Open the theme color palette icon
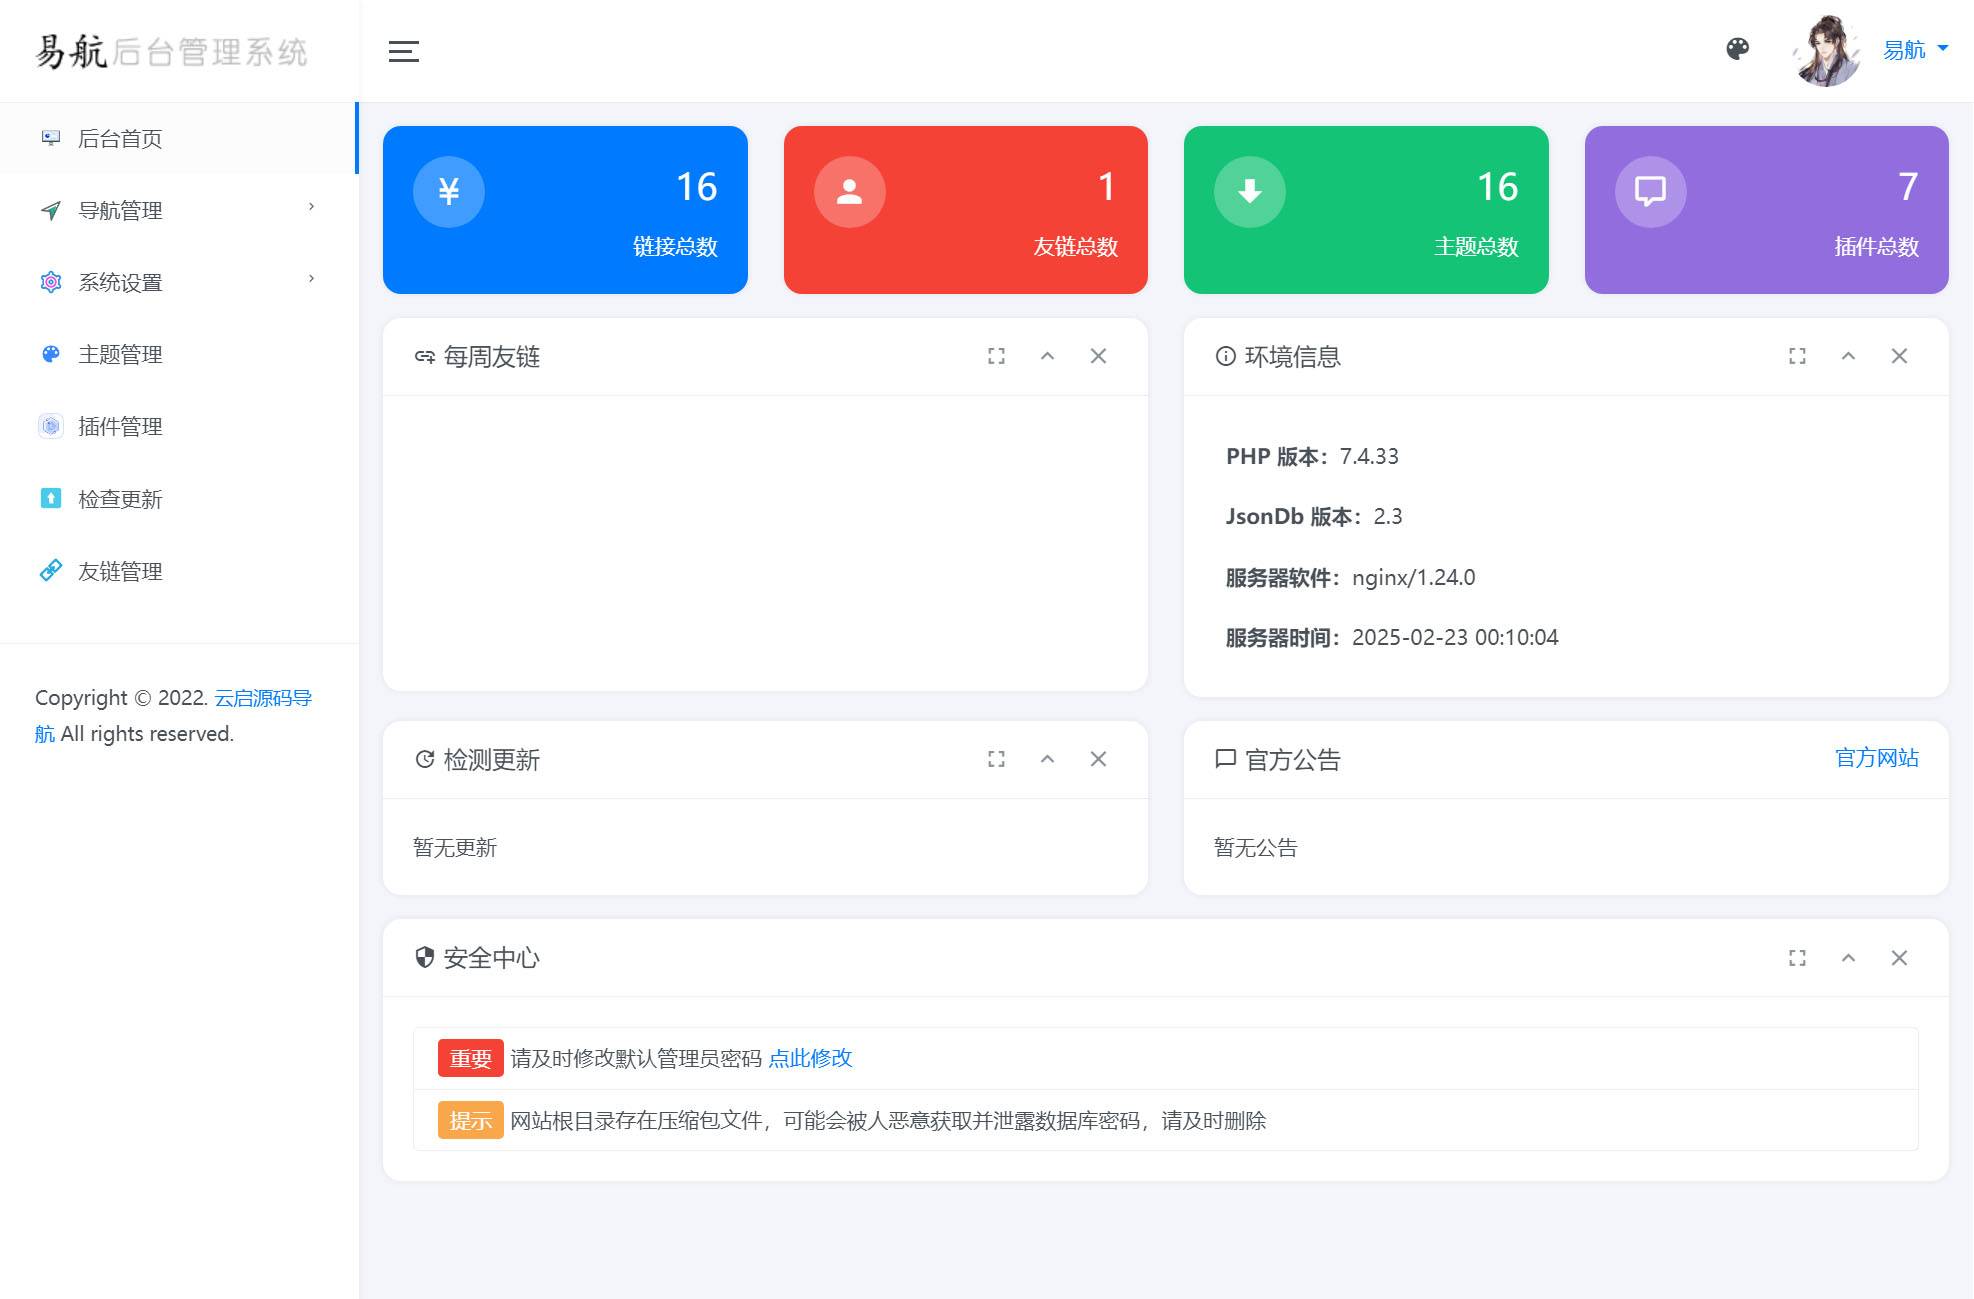 click(x=1738, y=49)
